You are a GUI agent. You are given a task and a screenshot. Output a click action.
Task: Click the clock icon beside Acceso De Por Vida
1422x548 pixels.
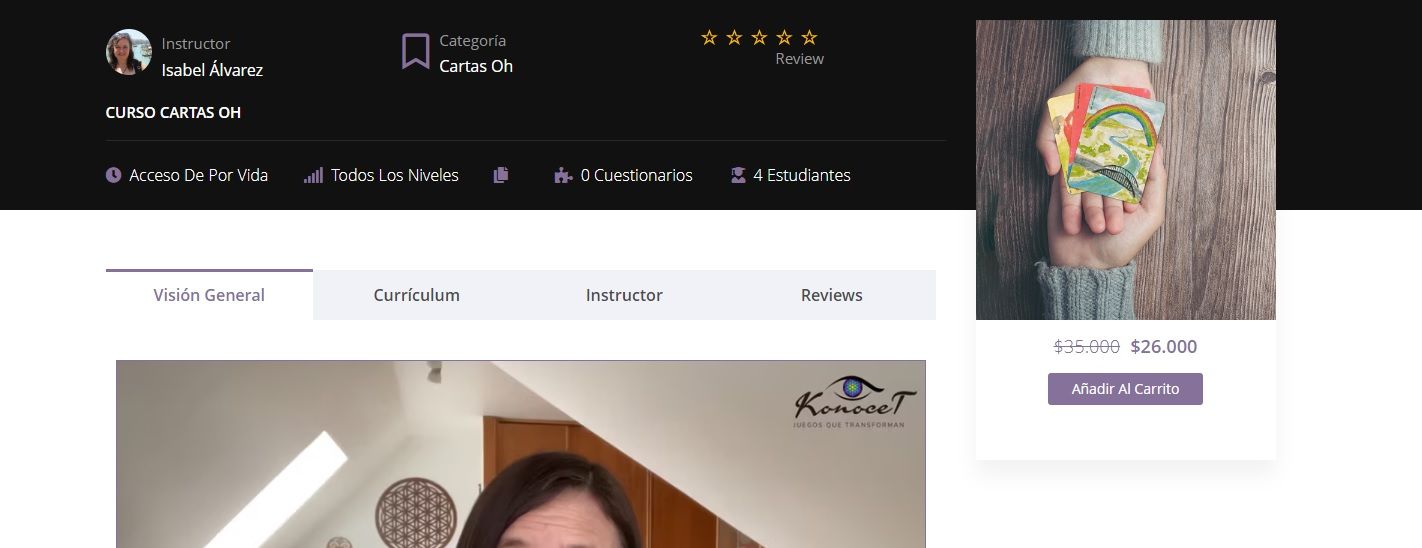(x=114, y=175)
